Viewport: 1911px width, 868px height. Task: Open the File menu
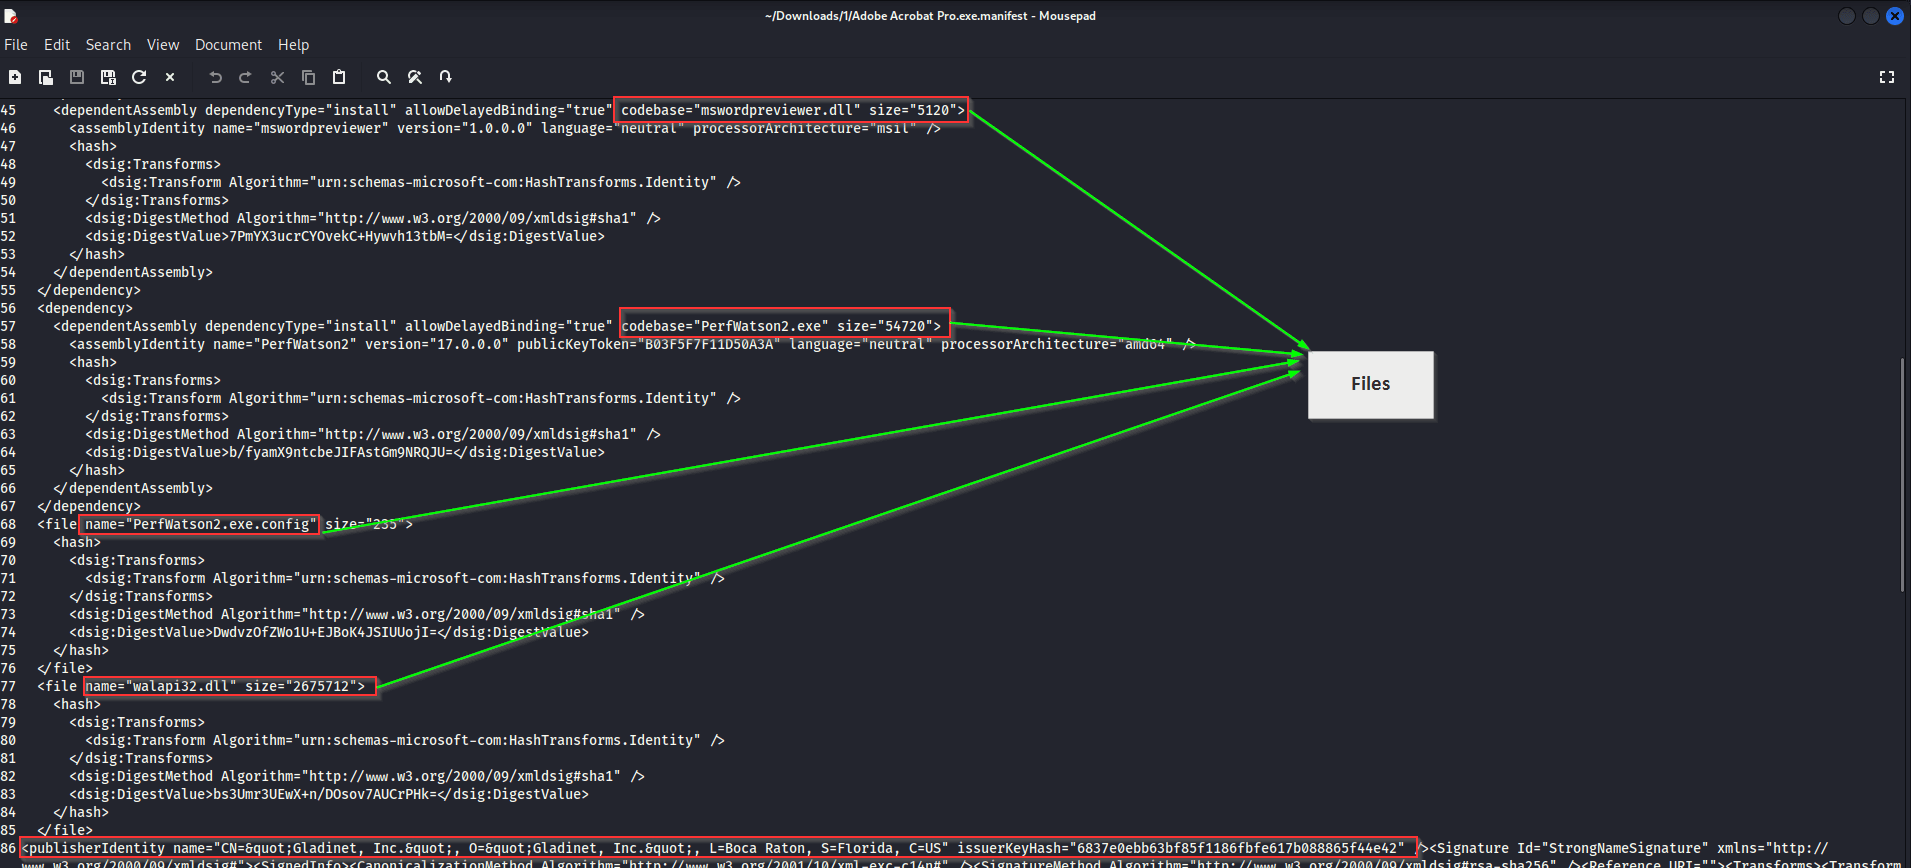pyautogui.click(x=16, y=45)
